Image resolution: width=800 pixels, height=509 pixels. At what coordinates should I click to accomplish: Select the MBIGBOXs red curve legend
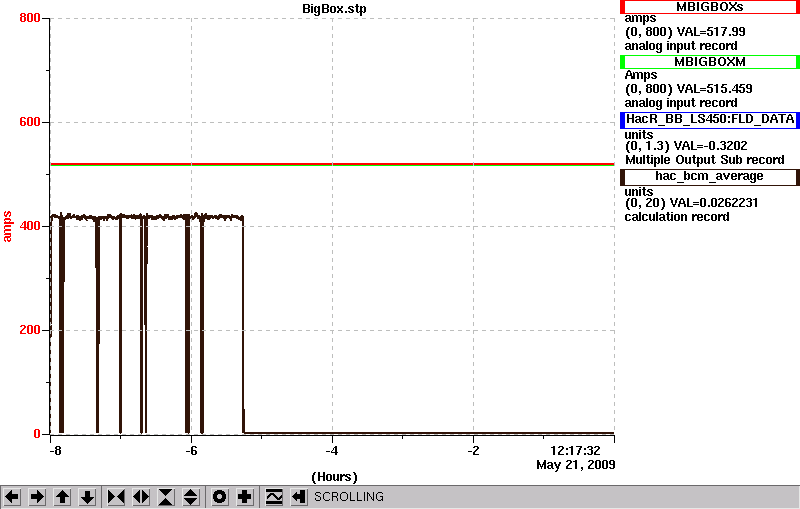[x=709, y=7]
